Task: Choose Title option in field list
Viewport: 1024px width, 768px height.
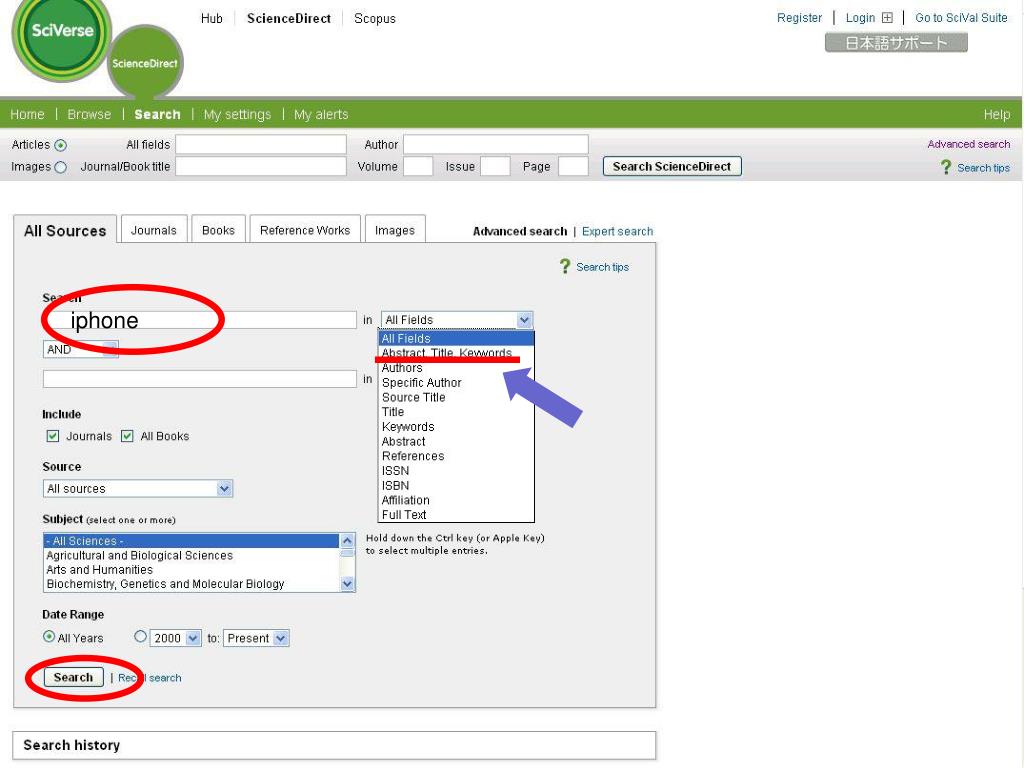Action: point(456,412)
